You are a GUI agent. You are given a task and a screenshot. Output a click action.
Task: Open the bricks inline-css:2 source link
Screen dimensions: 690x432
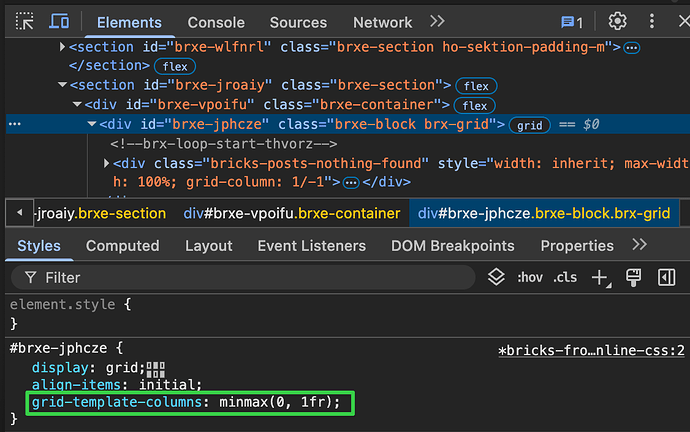click(592, 350)
